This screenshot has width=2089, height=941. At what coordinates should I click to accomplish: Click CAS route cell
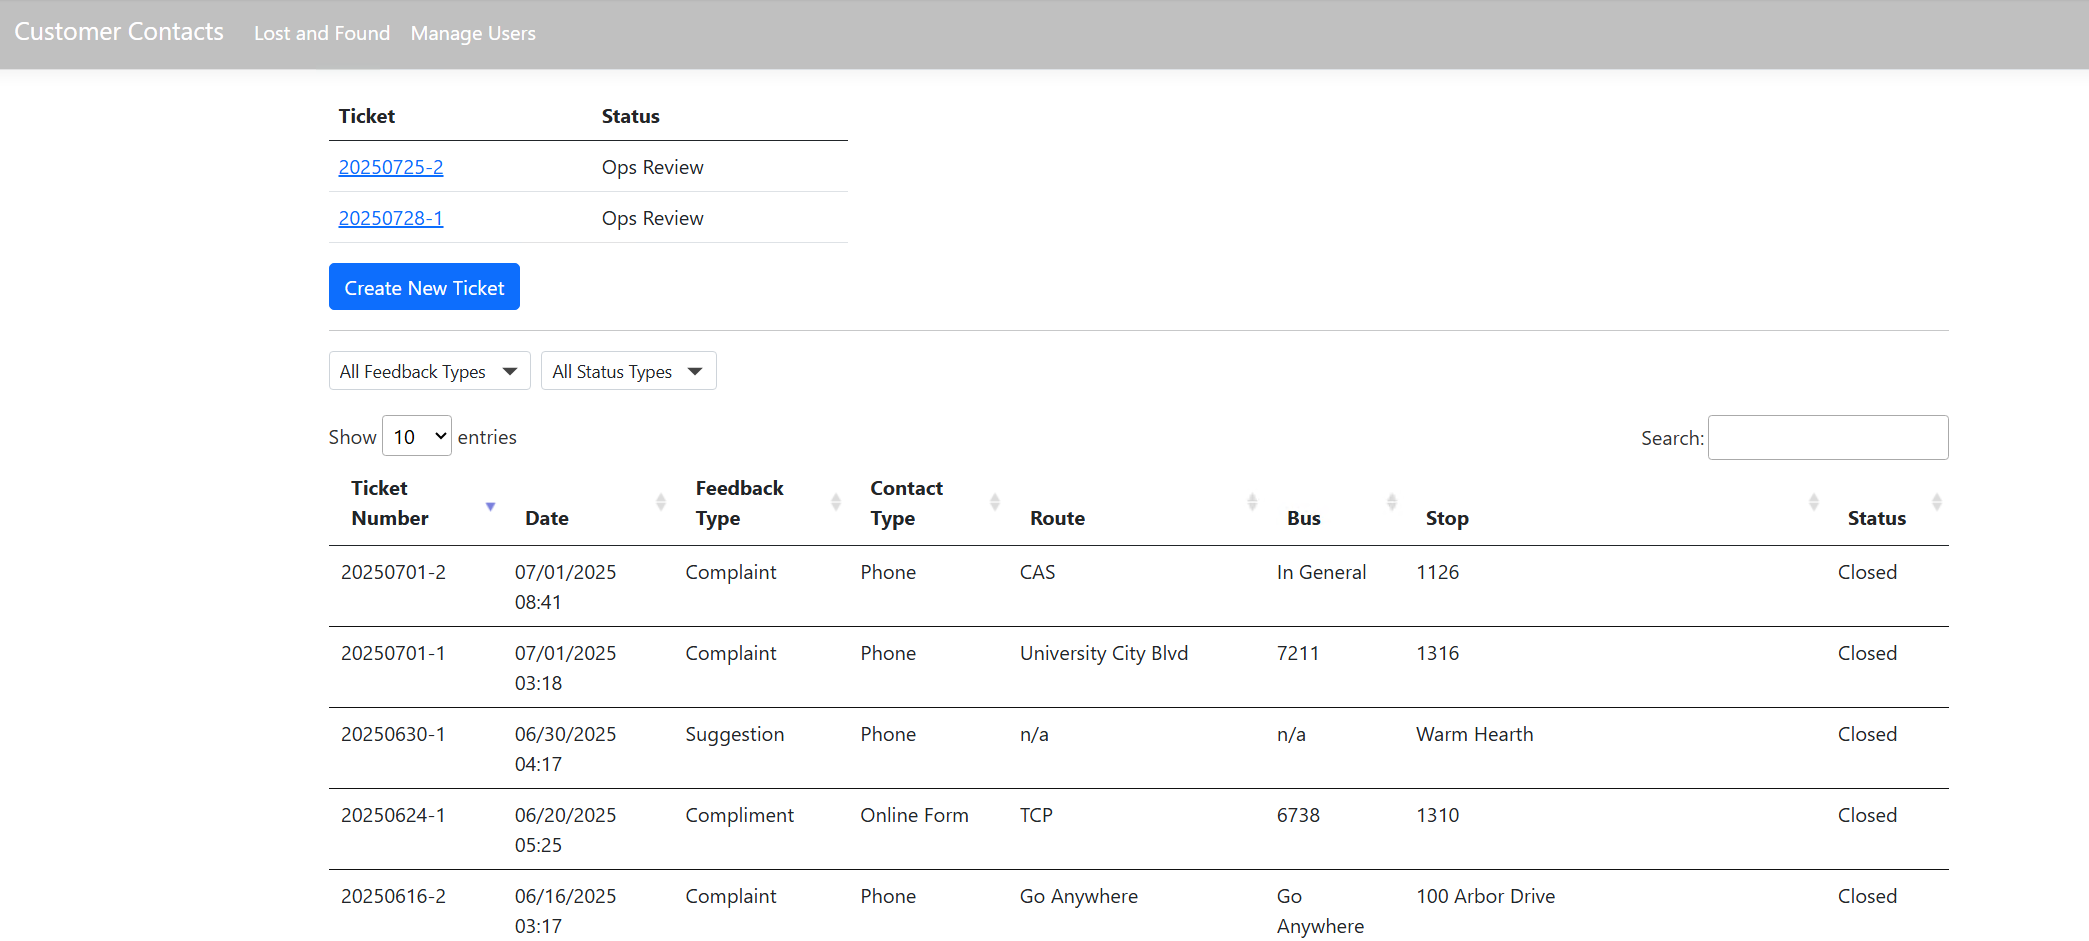[x=1038, y=572]
